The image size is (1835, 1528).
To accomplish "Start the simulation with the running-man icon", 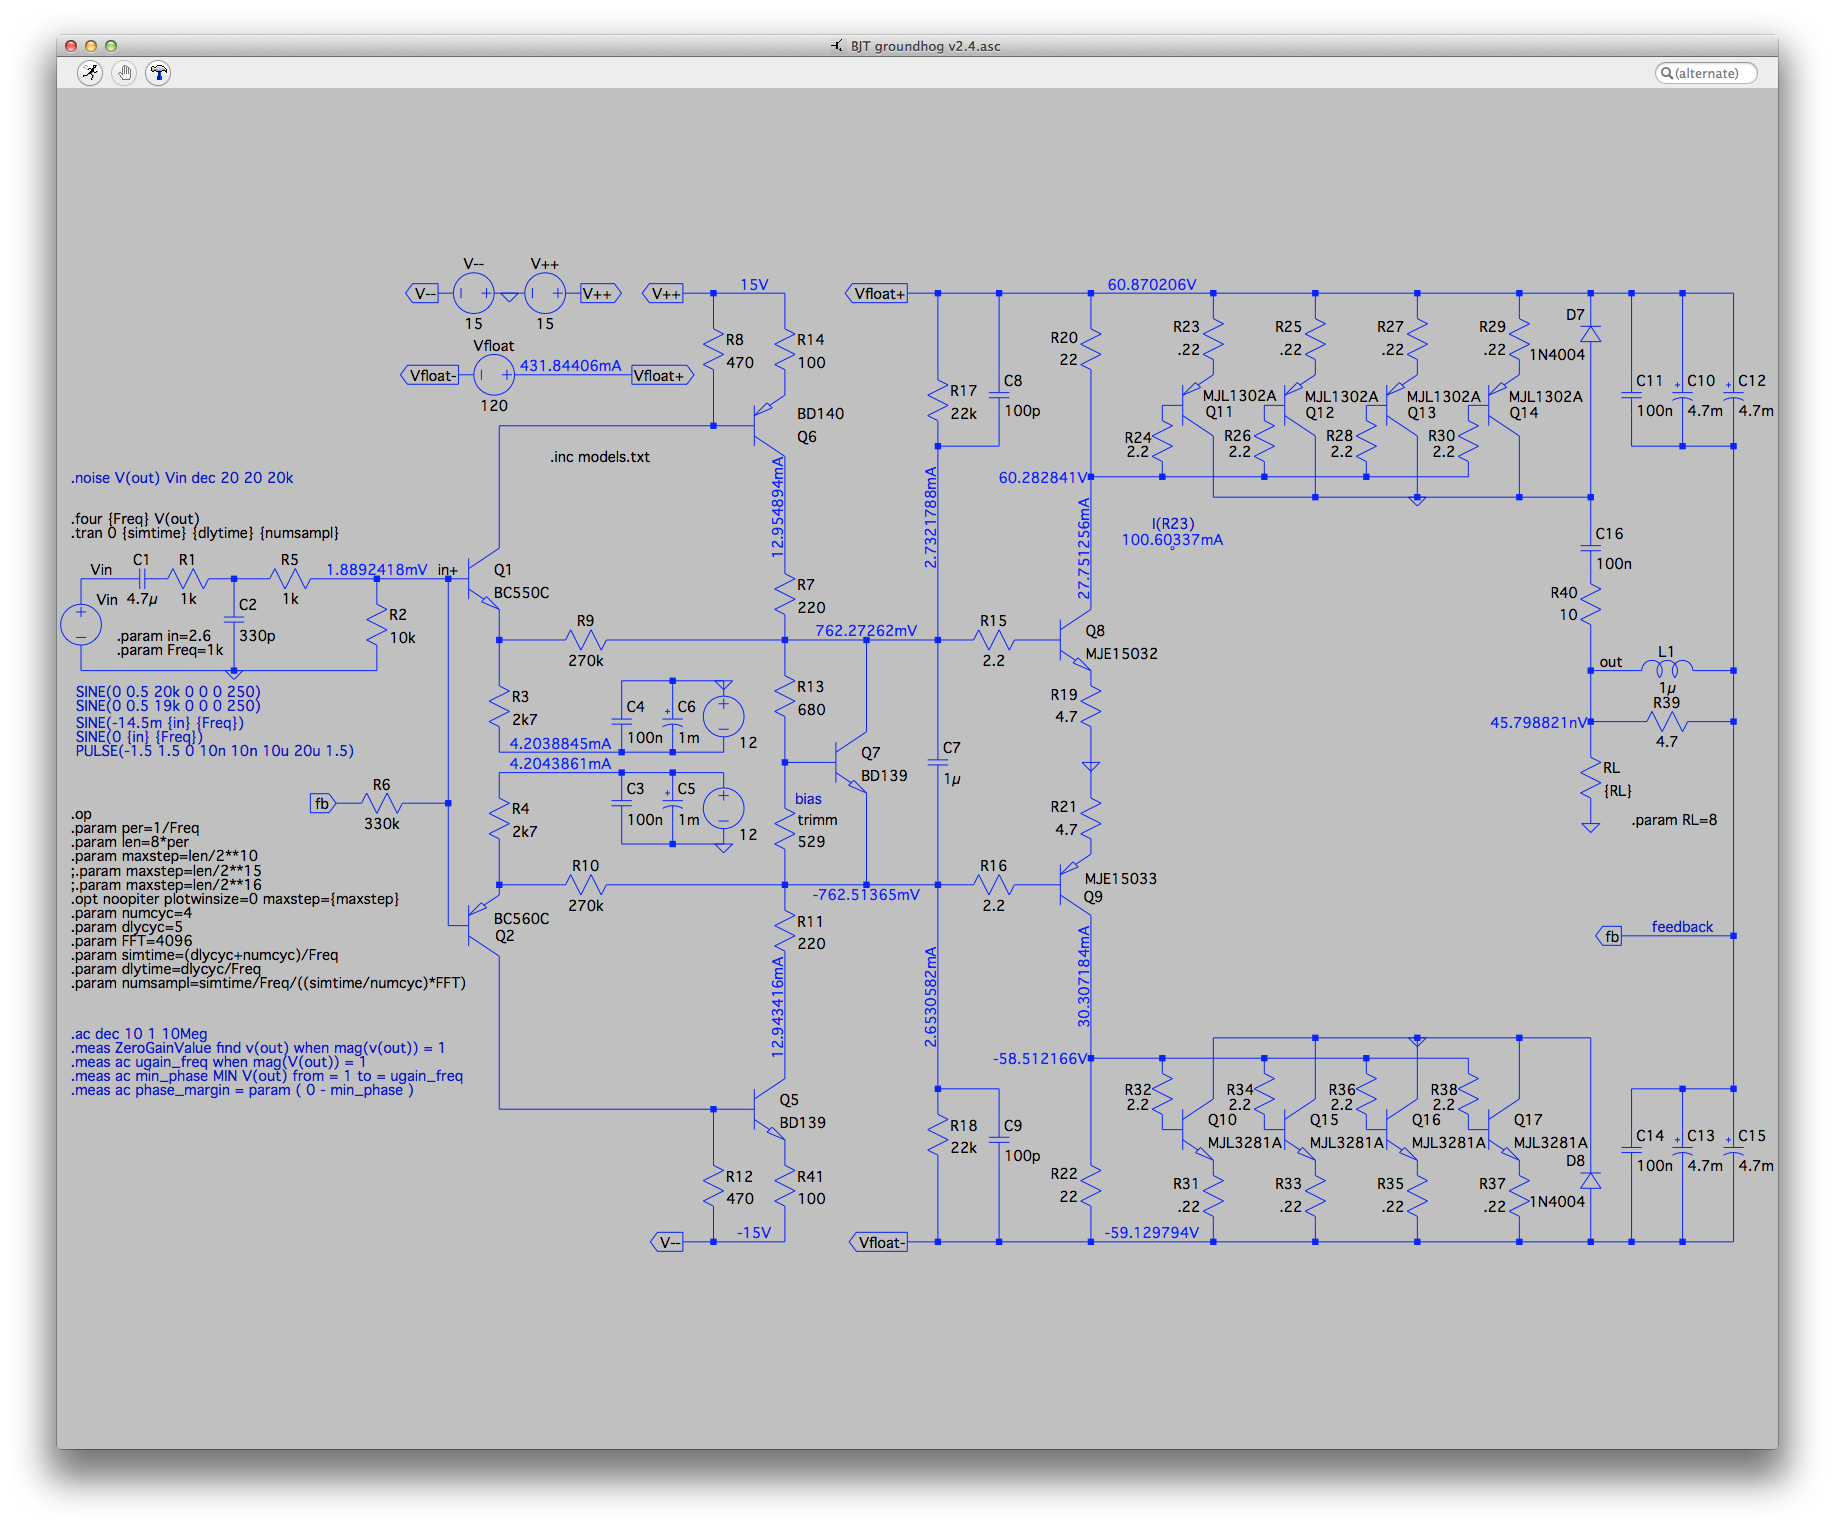I will tap(91, 73).
